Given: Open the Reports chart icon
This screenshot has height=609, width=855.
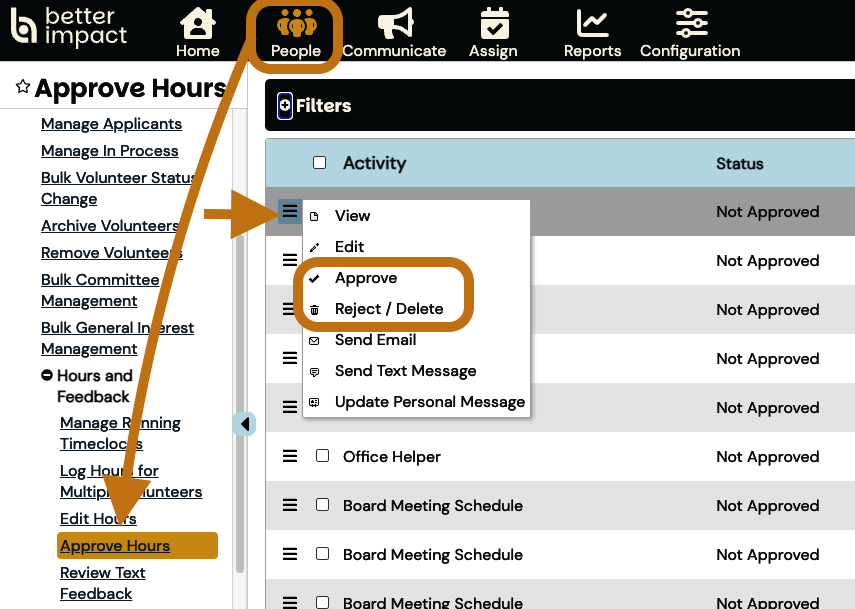Looking at the screenshot, I should [592, 24].
